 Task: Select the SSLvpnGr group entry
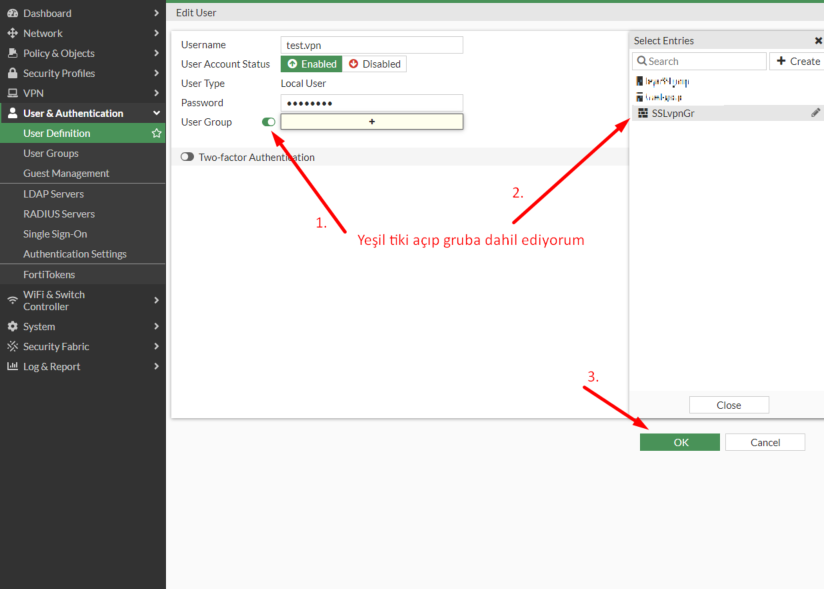pos(672,113)
